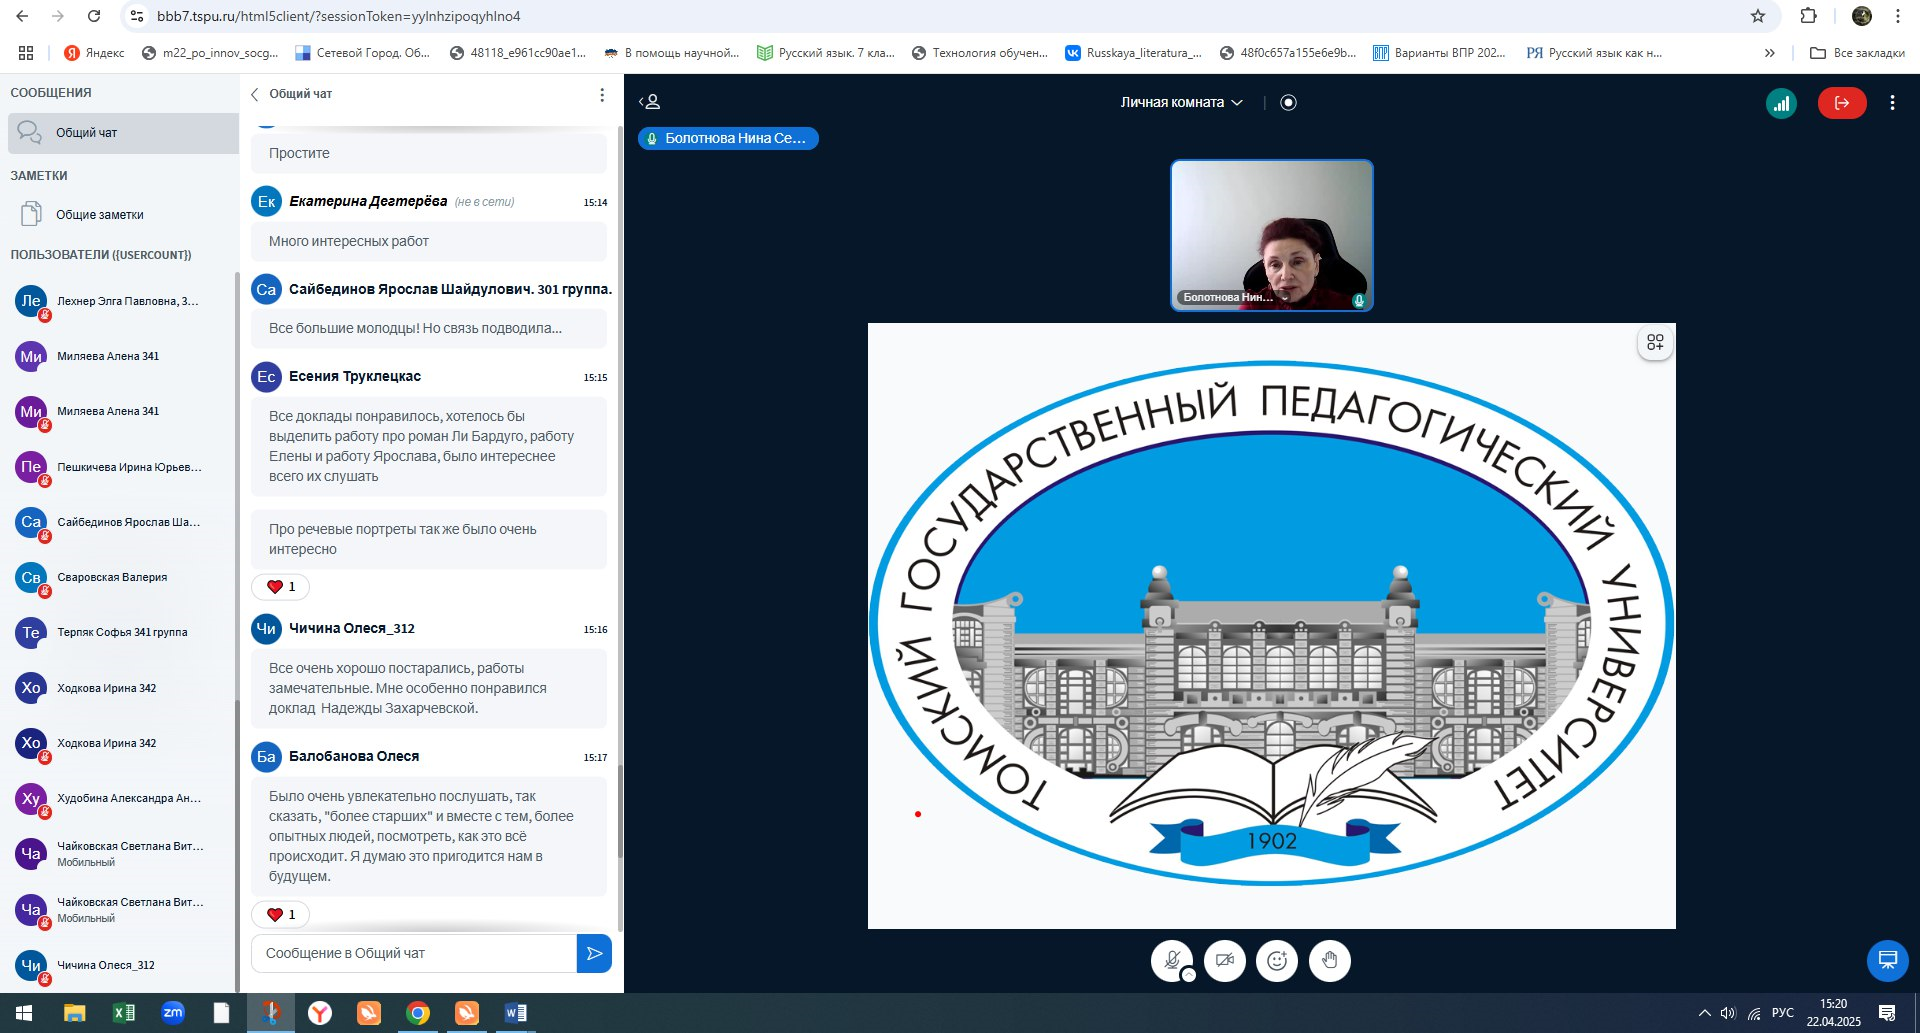Open Варианты ВПР bookmark

point(1439,53)
